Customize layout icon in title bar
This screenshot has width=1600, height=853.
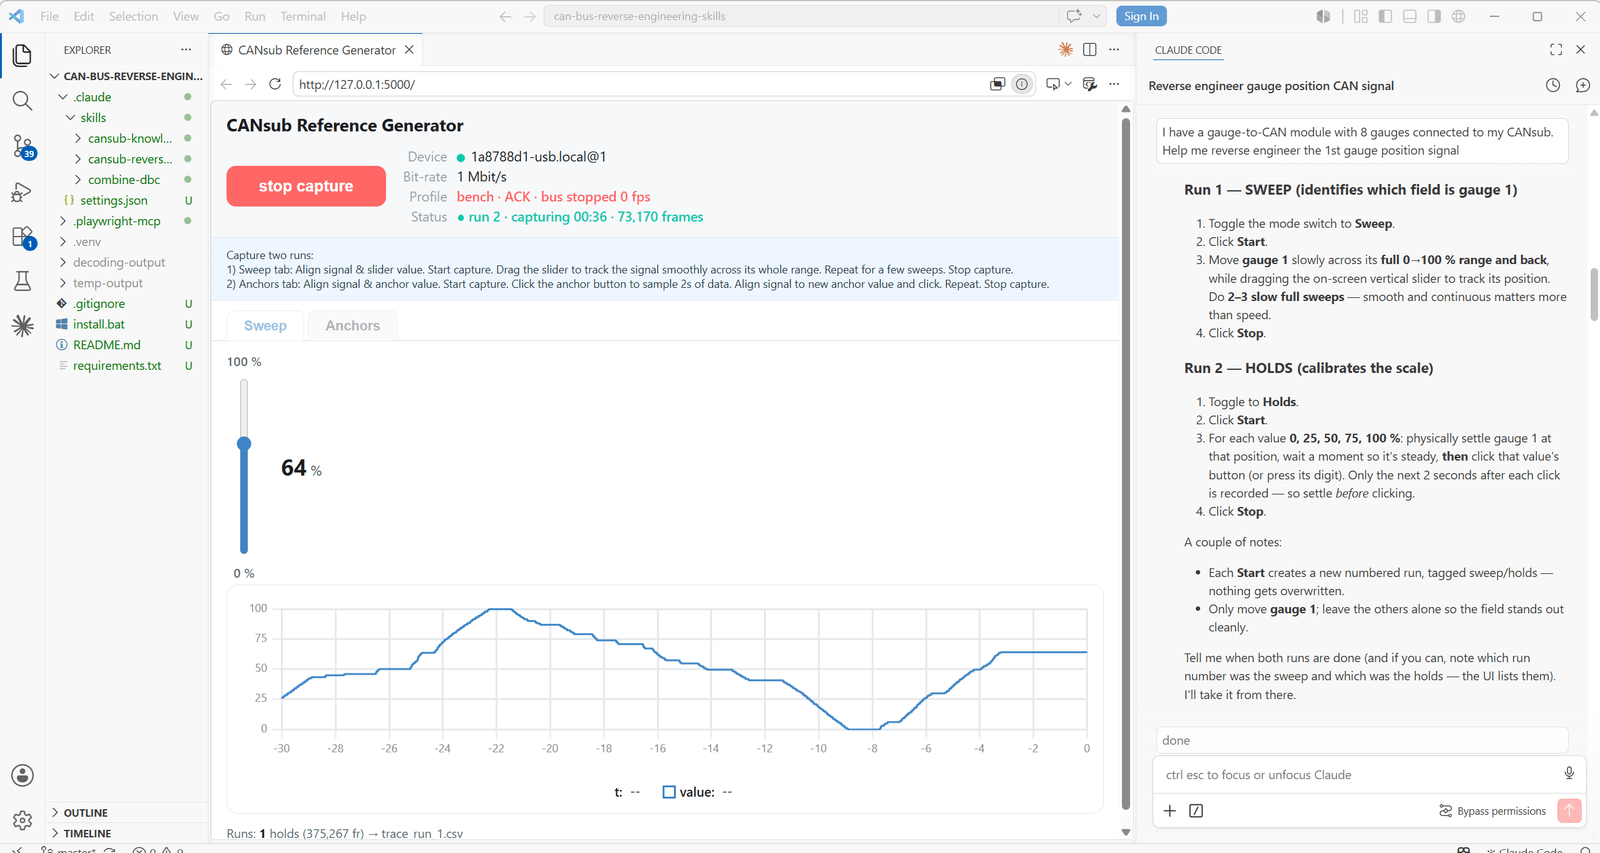pyautogui.click(x=1361, y=16)
